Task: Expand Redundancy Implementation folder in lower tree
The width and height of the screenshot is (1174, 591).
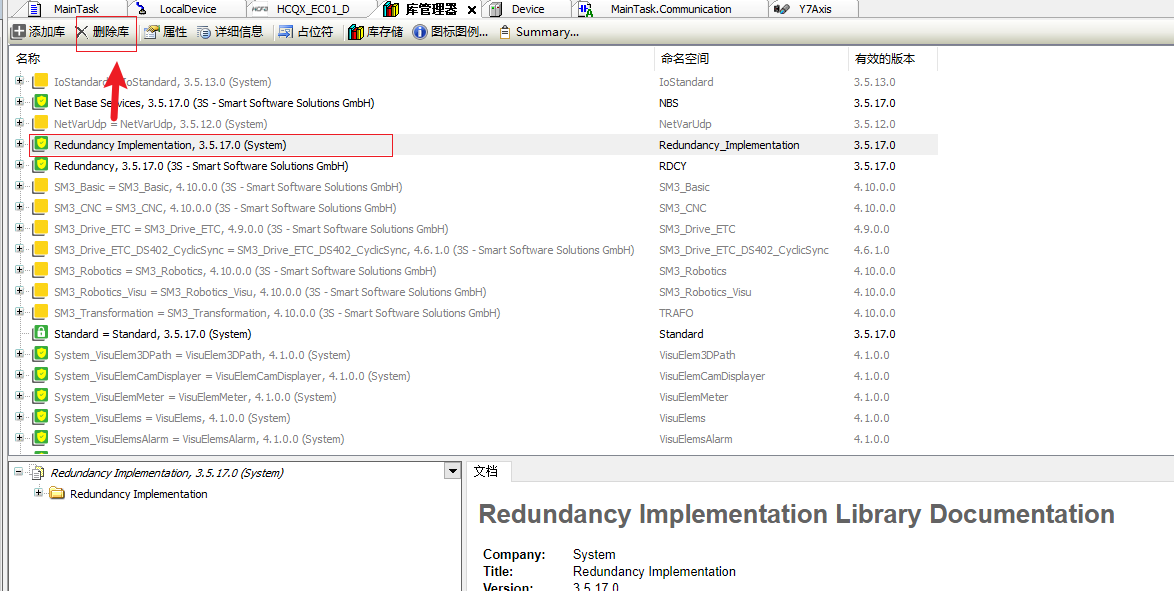Action: point(39,493)
